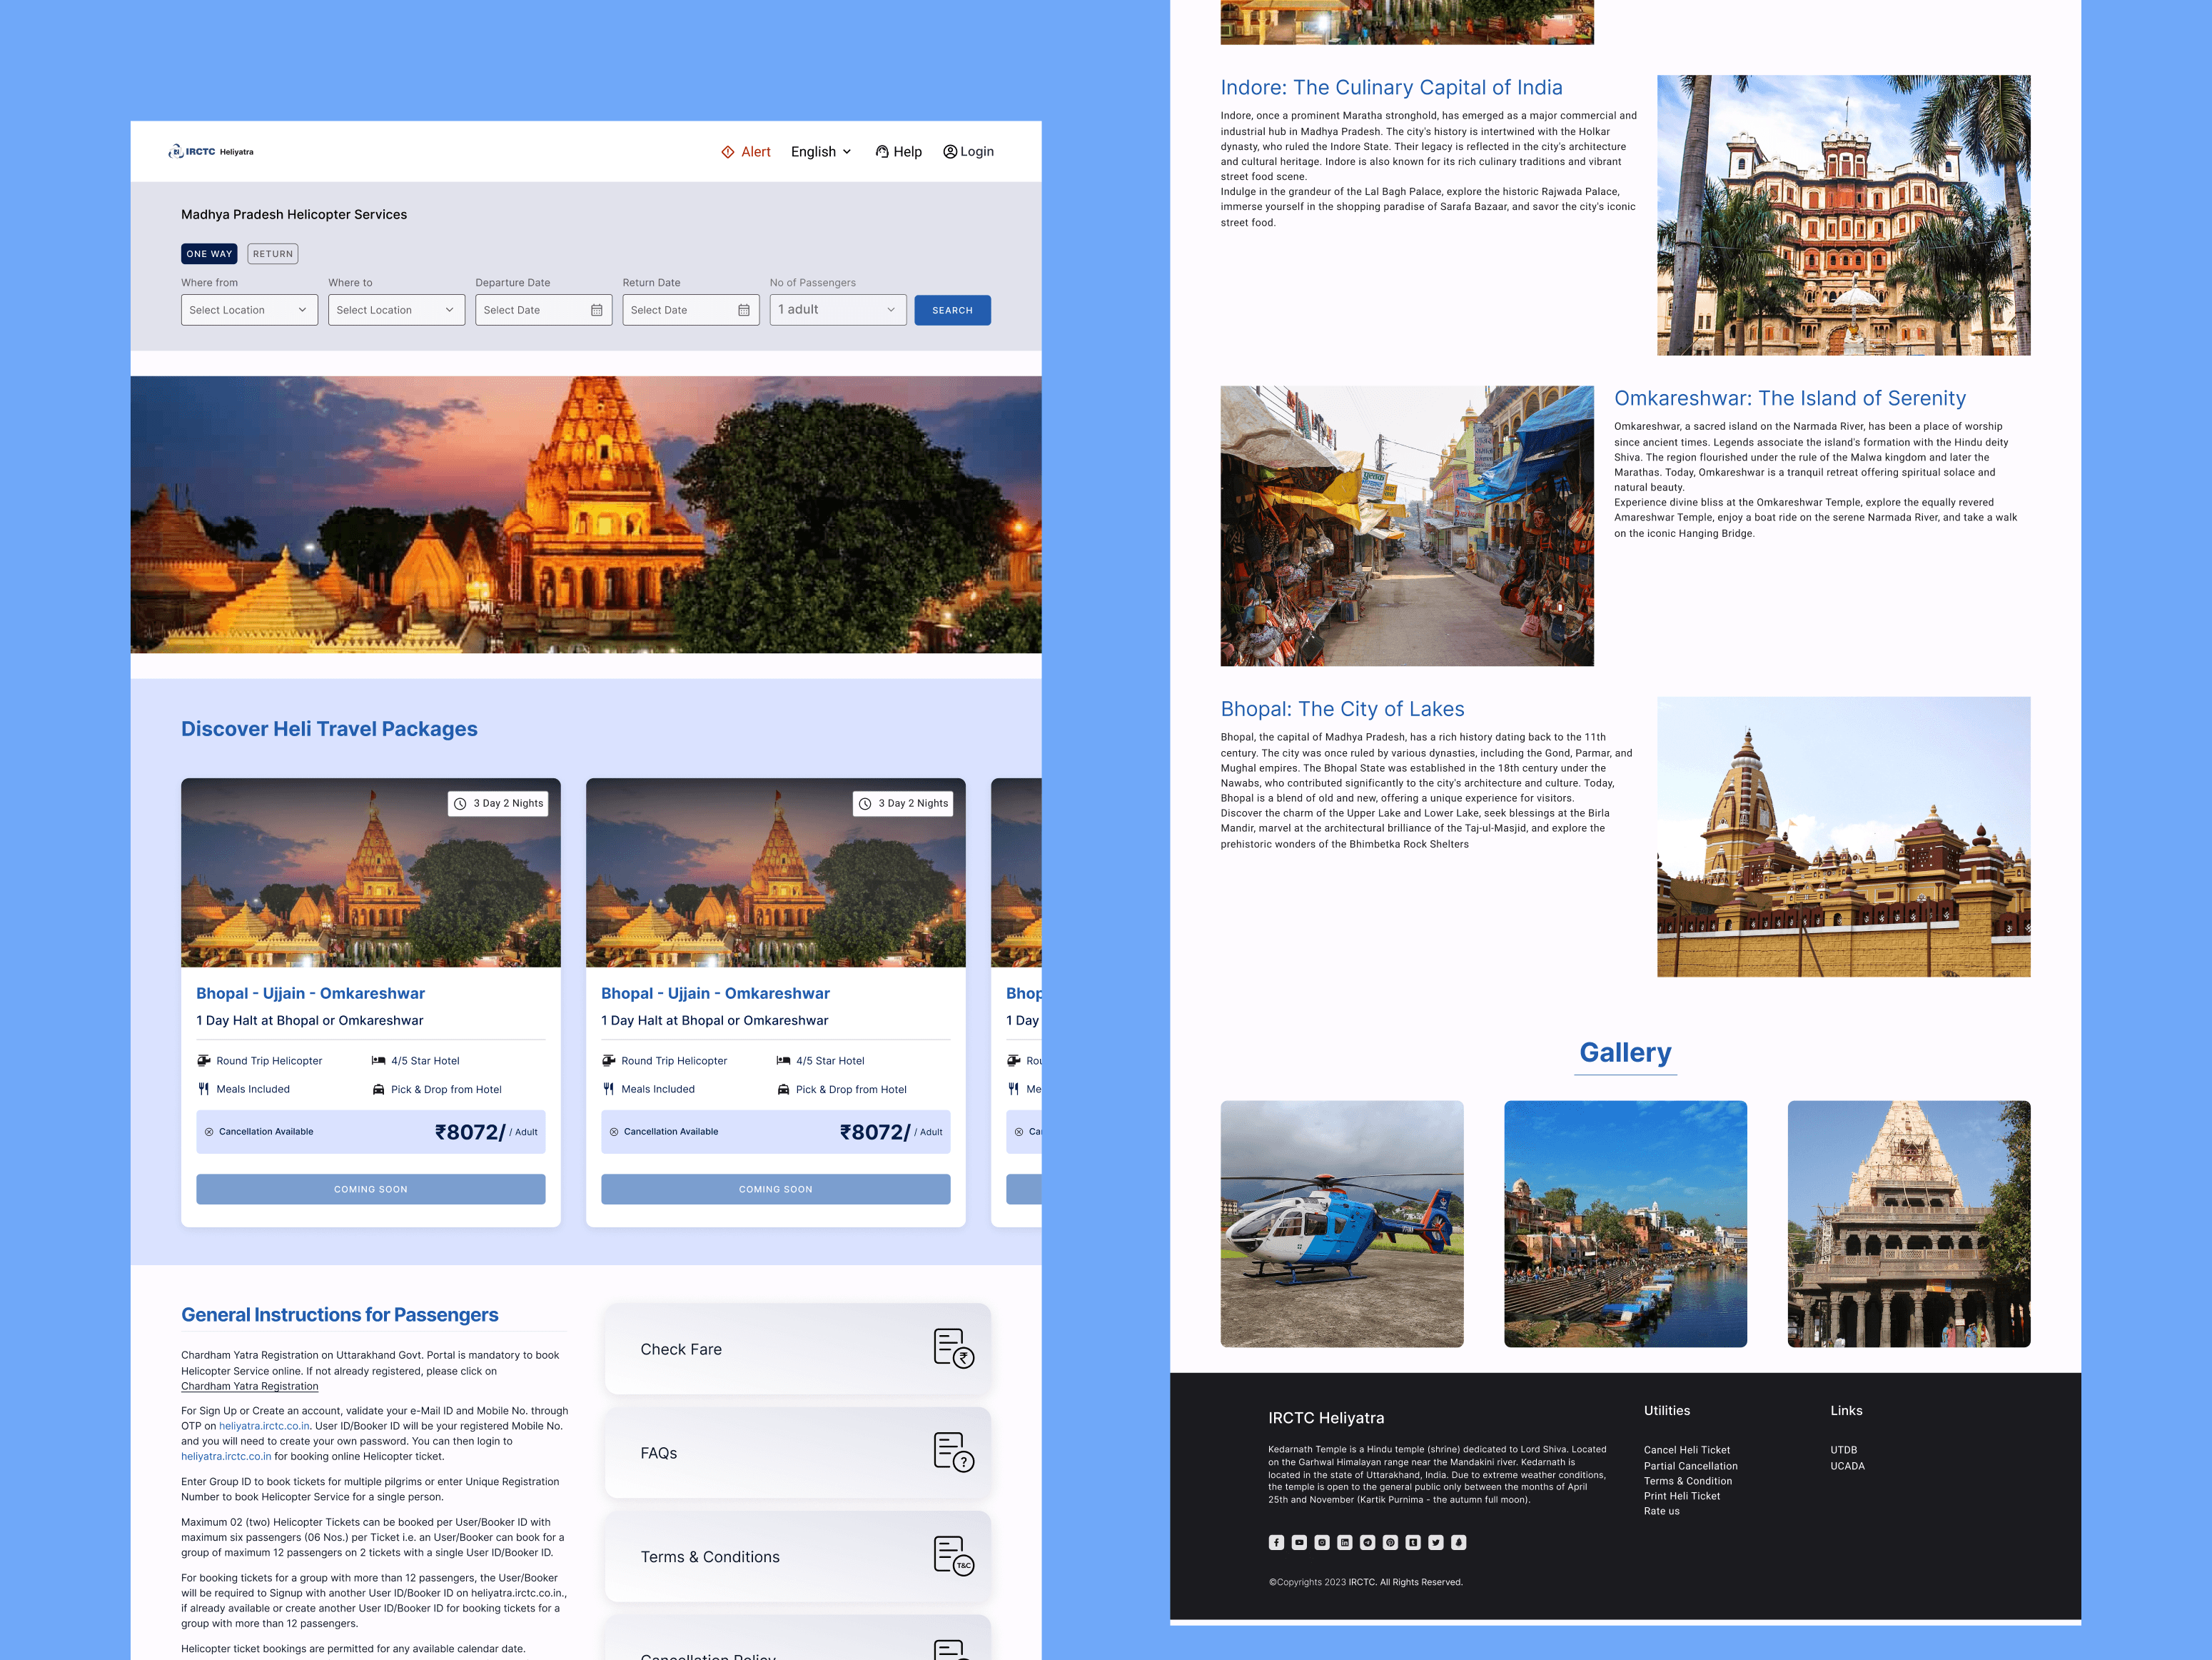Open the Chardham Yatra Registration link
The width and height of the screenshot is (2212, 1660).
click(250, 1386)
